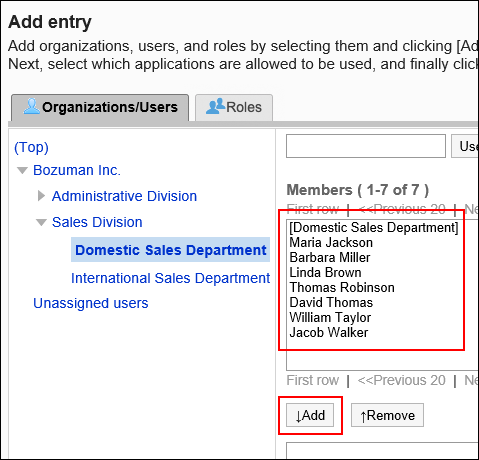
Task: Select Bozuman Inc. organization
Action: point(77,170)
